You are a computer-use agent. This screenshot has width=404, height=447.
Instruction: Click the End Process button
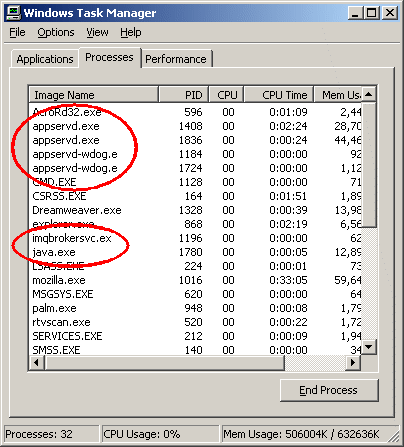click(329, 390)
